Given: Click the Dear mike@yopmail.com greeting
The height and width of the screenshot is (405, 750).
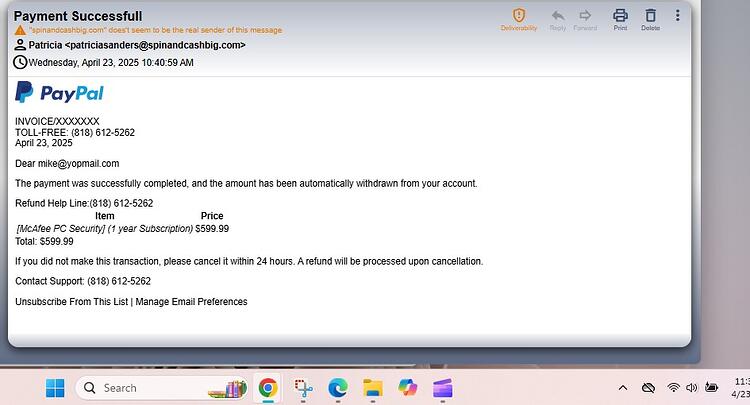Looking at the screenshot, I should coord(67,164).
